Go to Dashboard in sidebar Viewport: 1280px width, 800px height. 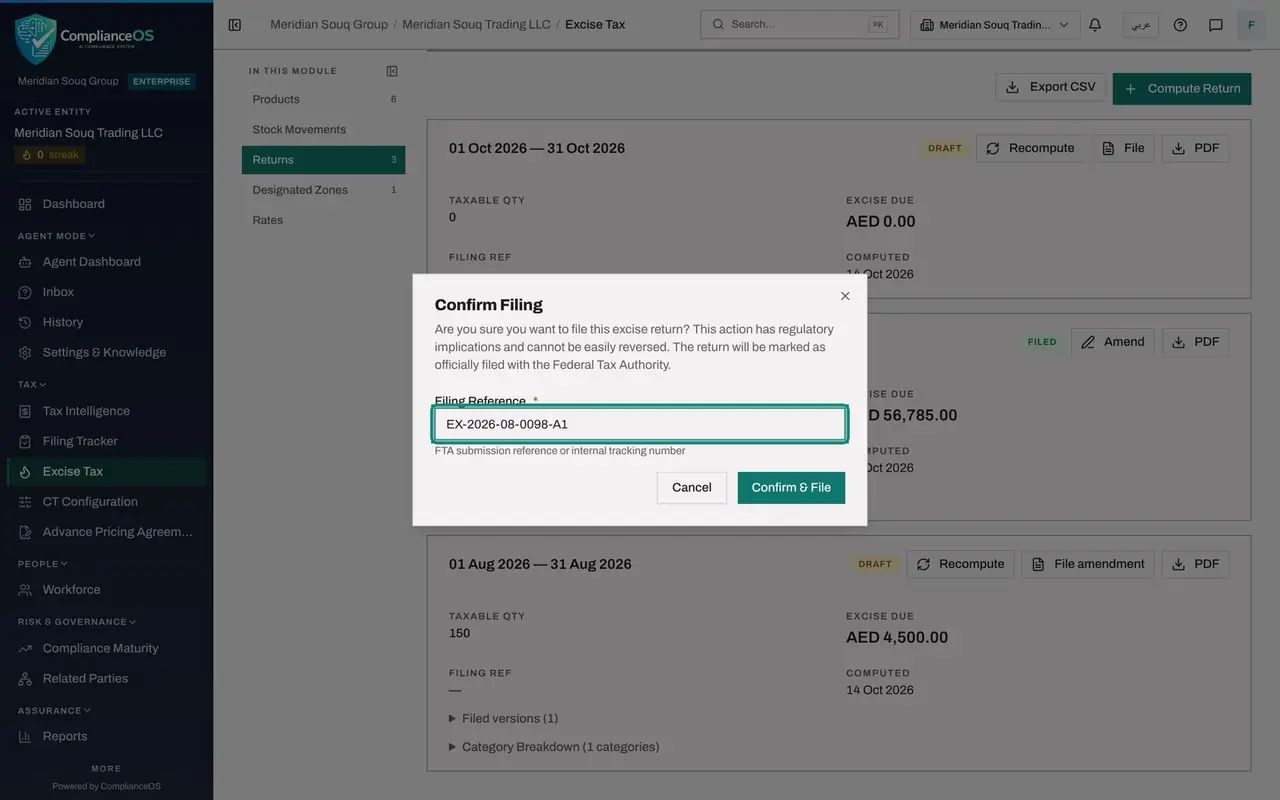(x=106, y=204)
